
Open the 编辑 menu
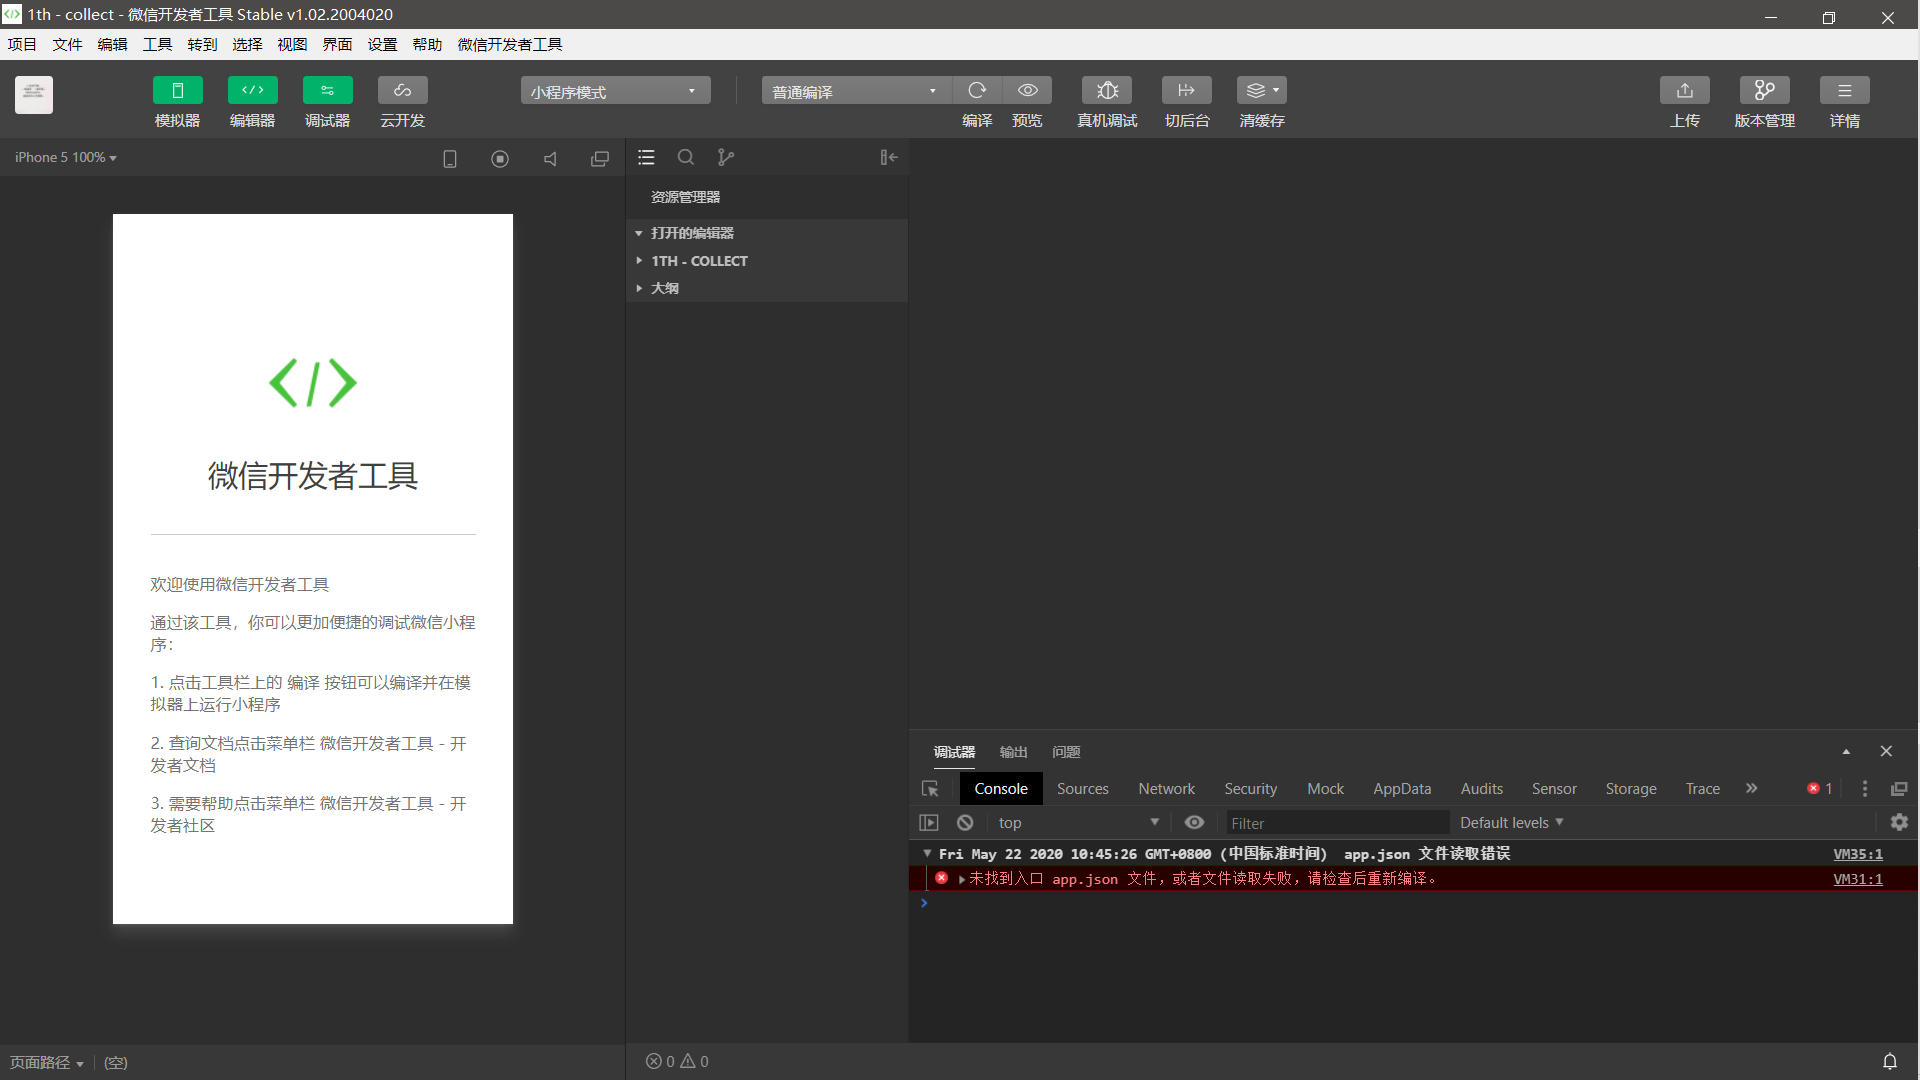pyautogui.click(x=112, y=45)
